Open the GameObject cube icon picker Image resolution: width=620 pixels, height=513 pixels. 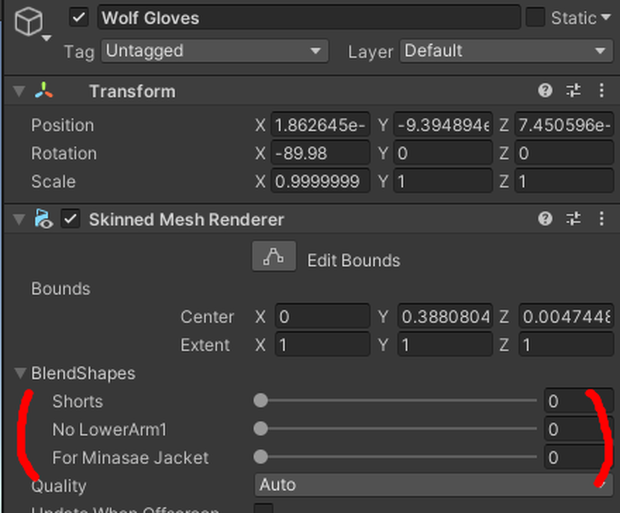(30, 23)
